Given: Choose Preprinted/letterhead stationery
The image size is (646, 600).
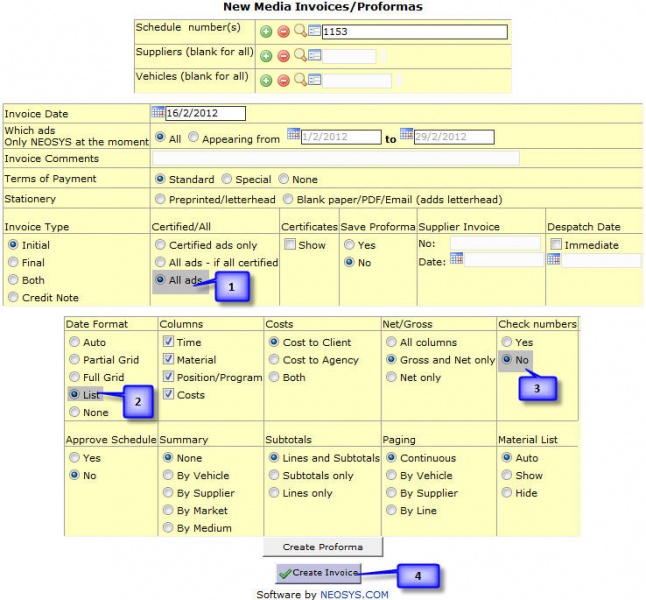Looking at the screenshot, I should [x=160, y=199].
